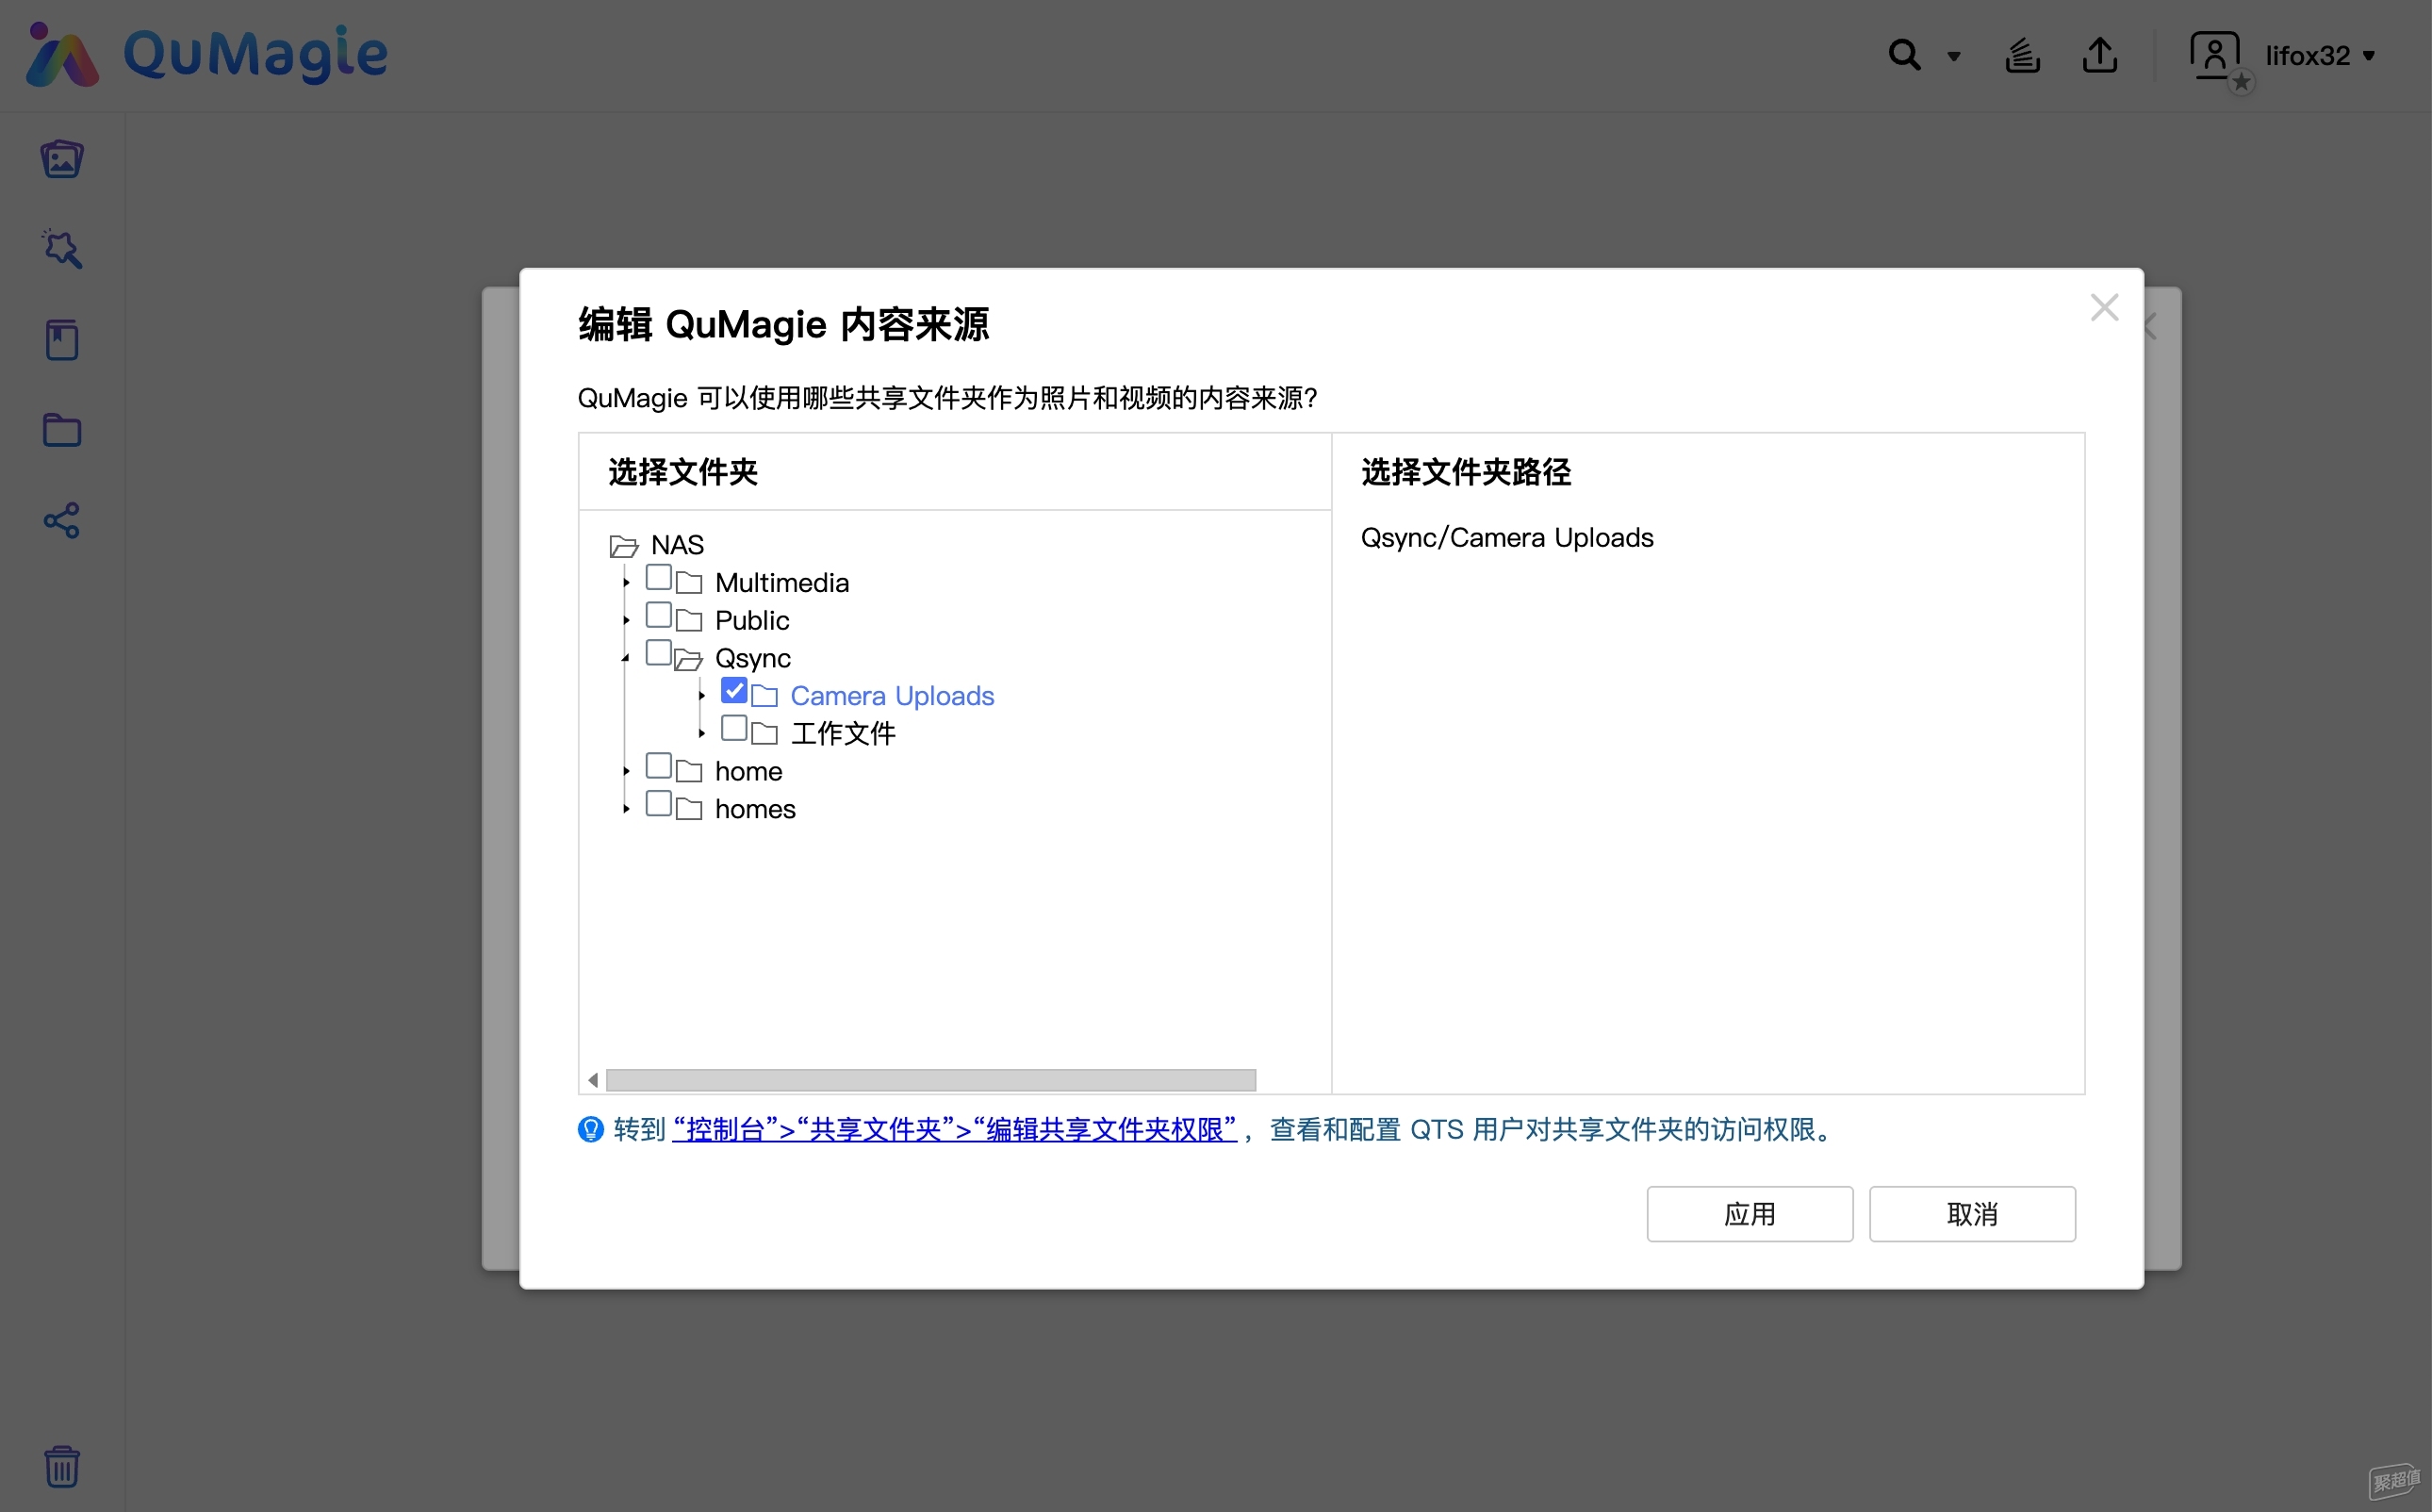2432x1512 pixels.
Task: Uncheck the Camera Uploads checkbox
Action: point(734,690)
